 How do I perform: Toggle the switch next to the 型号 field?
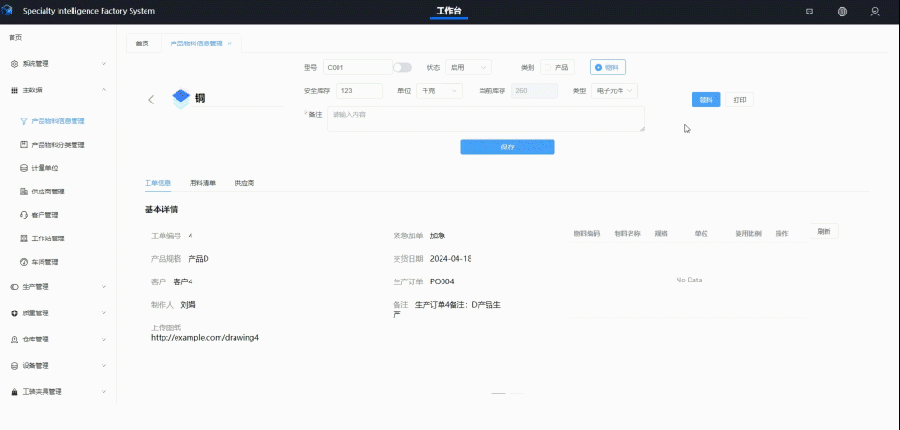(x=402, y=68)
